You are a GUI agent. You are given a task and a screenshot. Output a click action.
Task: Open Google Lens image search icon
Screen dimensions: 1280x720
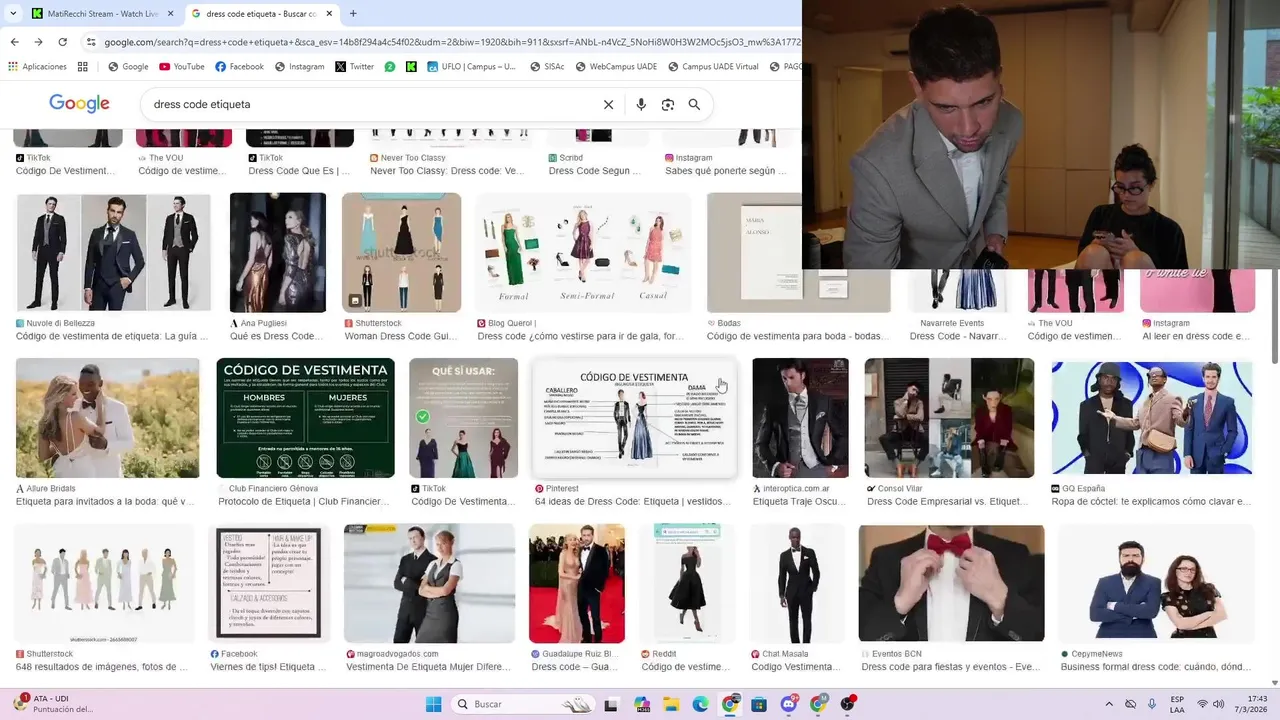pos(668,105)
